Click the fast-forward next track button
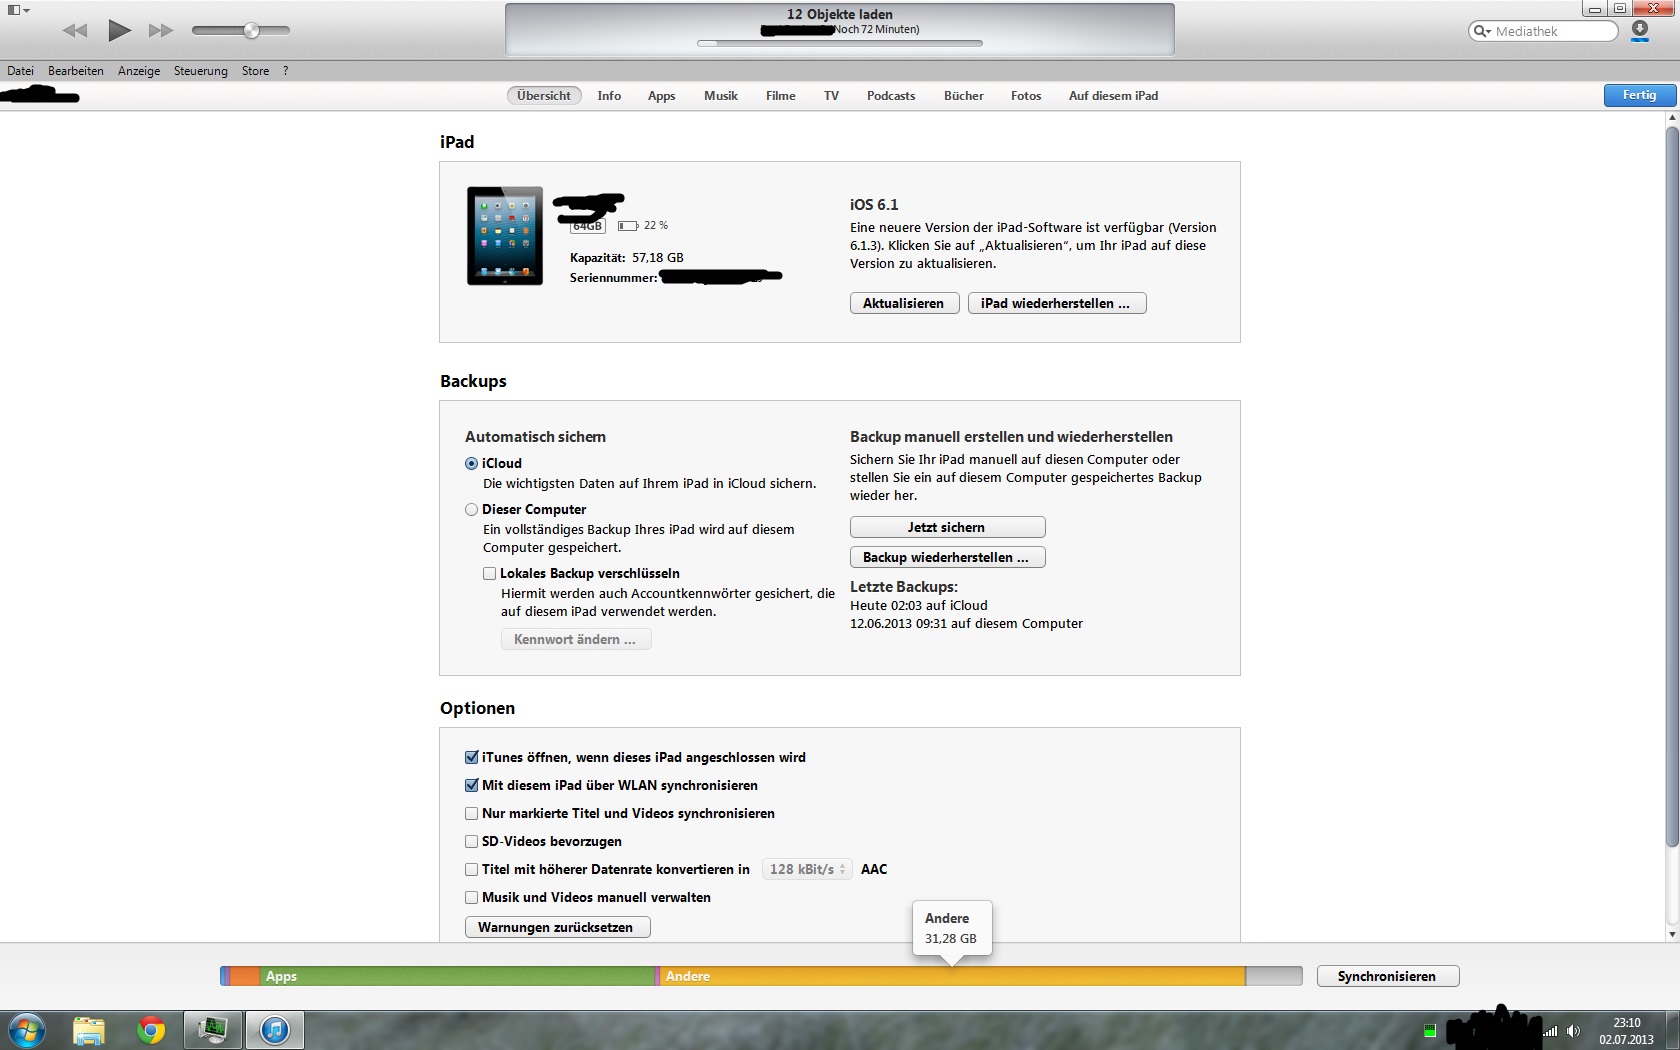Viewport: 1680px width, 1050px height. (x=161, y=31)
